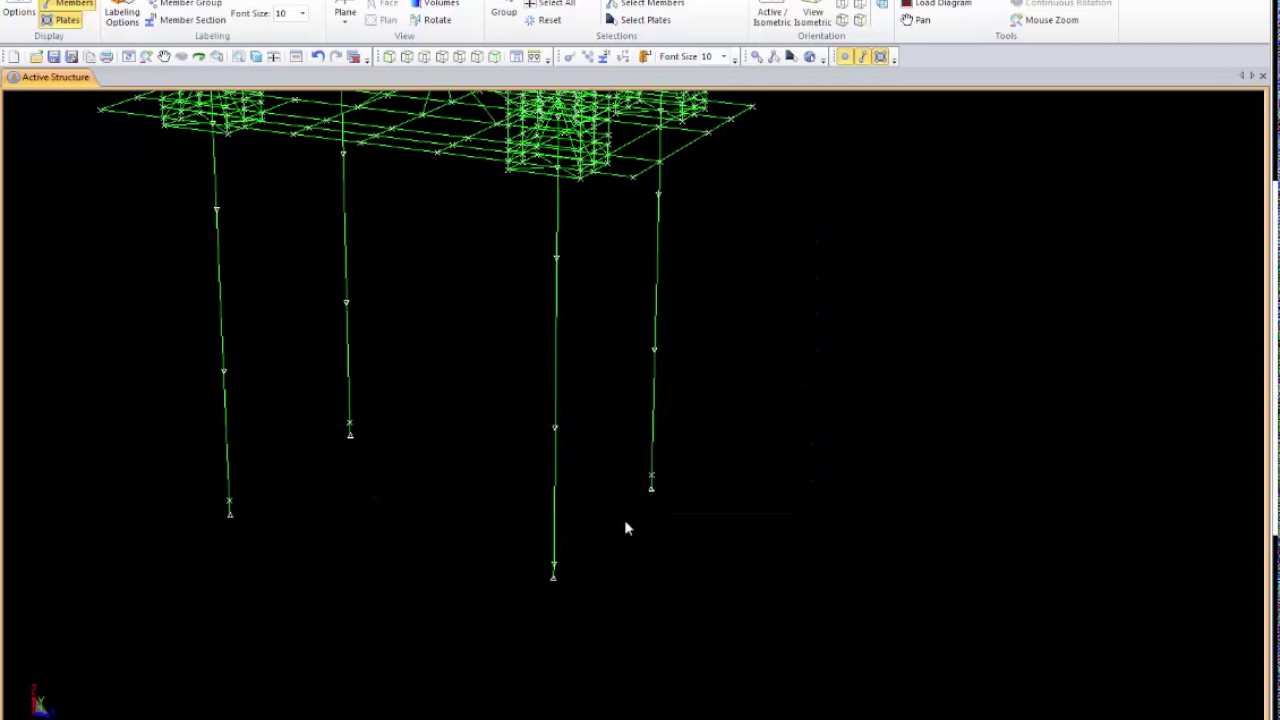Click the Load Diagram tool

click(936, 4)
